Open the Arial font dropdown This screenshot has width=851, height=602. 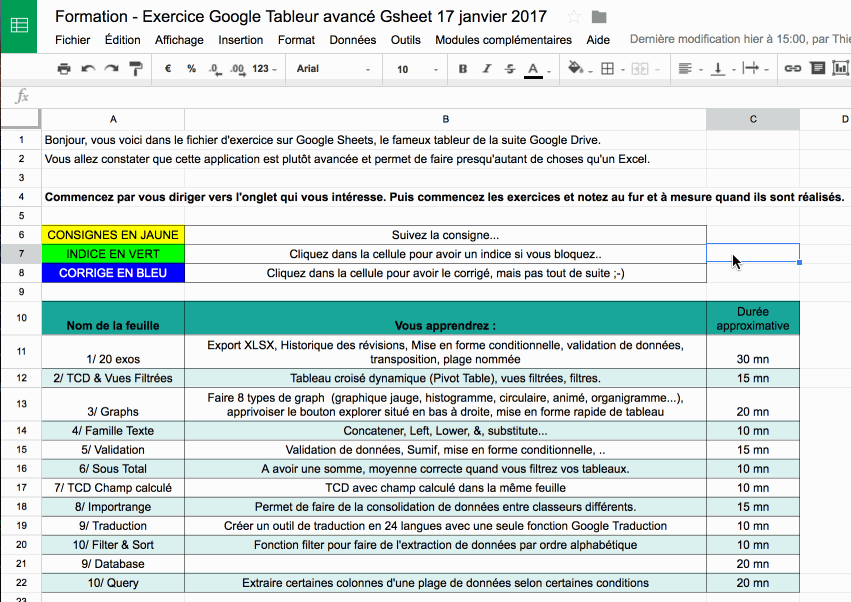[x=333, y=69]
